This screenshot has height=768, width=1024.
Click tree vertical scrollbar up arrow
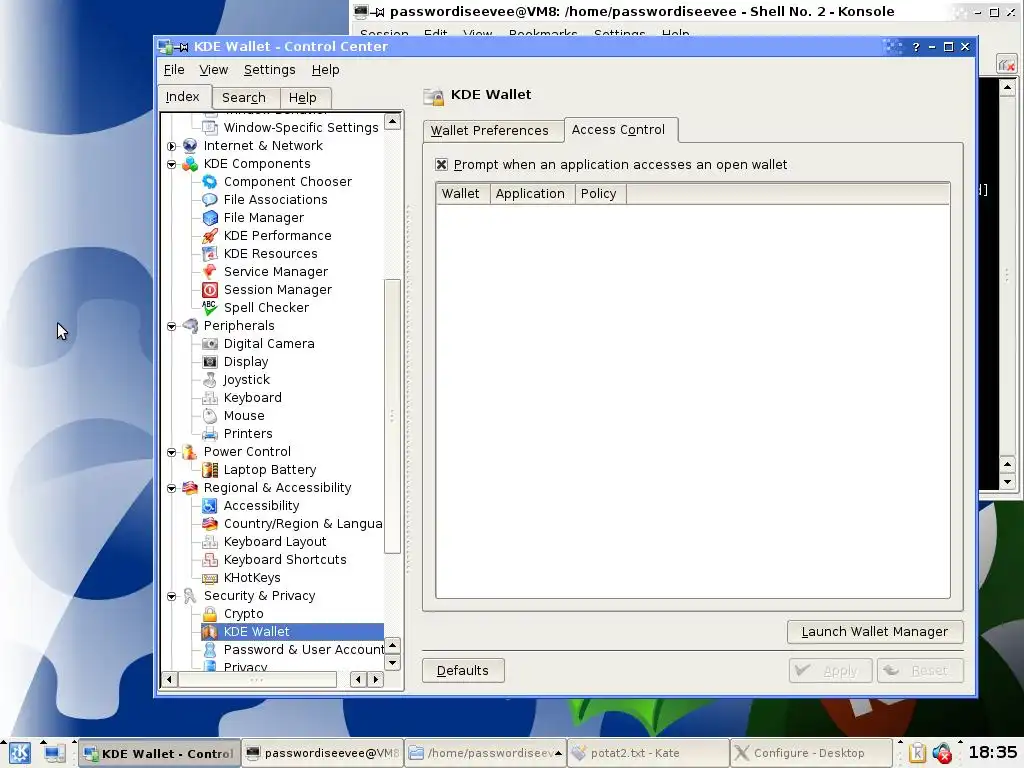click(392, 121)
